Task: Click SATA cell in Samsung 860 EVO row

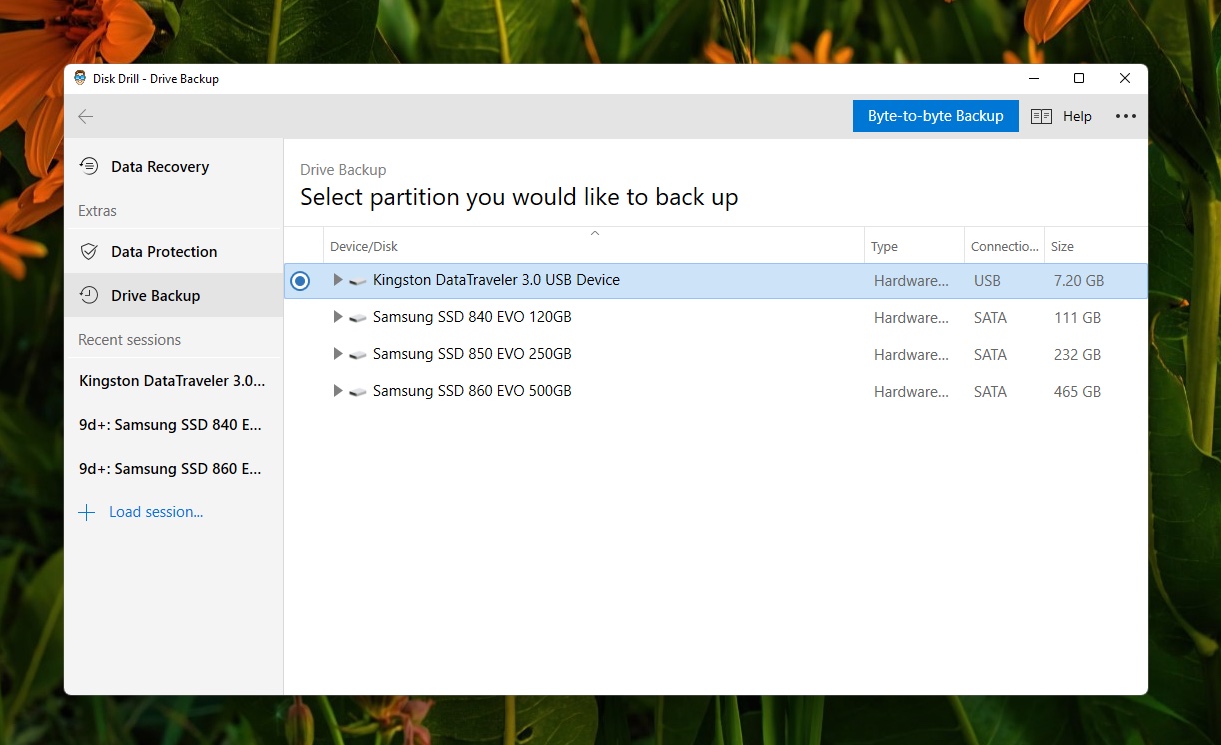Action: point(990,392)
